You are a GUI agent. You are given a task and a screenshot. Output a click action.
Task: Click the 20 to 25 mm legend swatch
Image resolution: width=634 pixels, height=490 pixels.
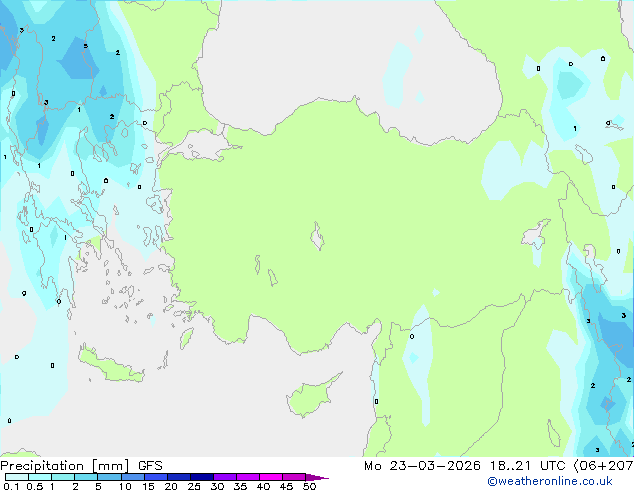point(178,477)
